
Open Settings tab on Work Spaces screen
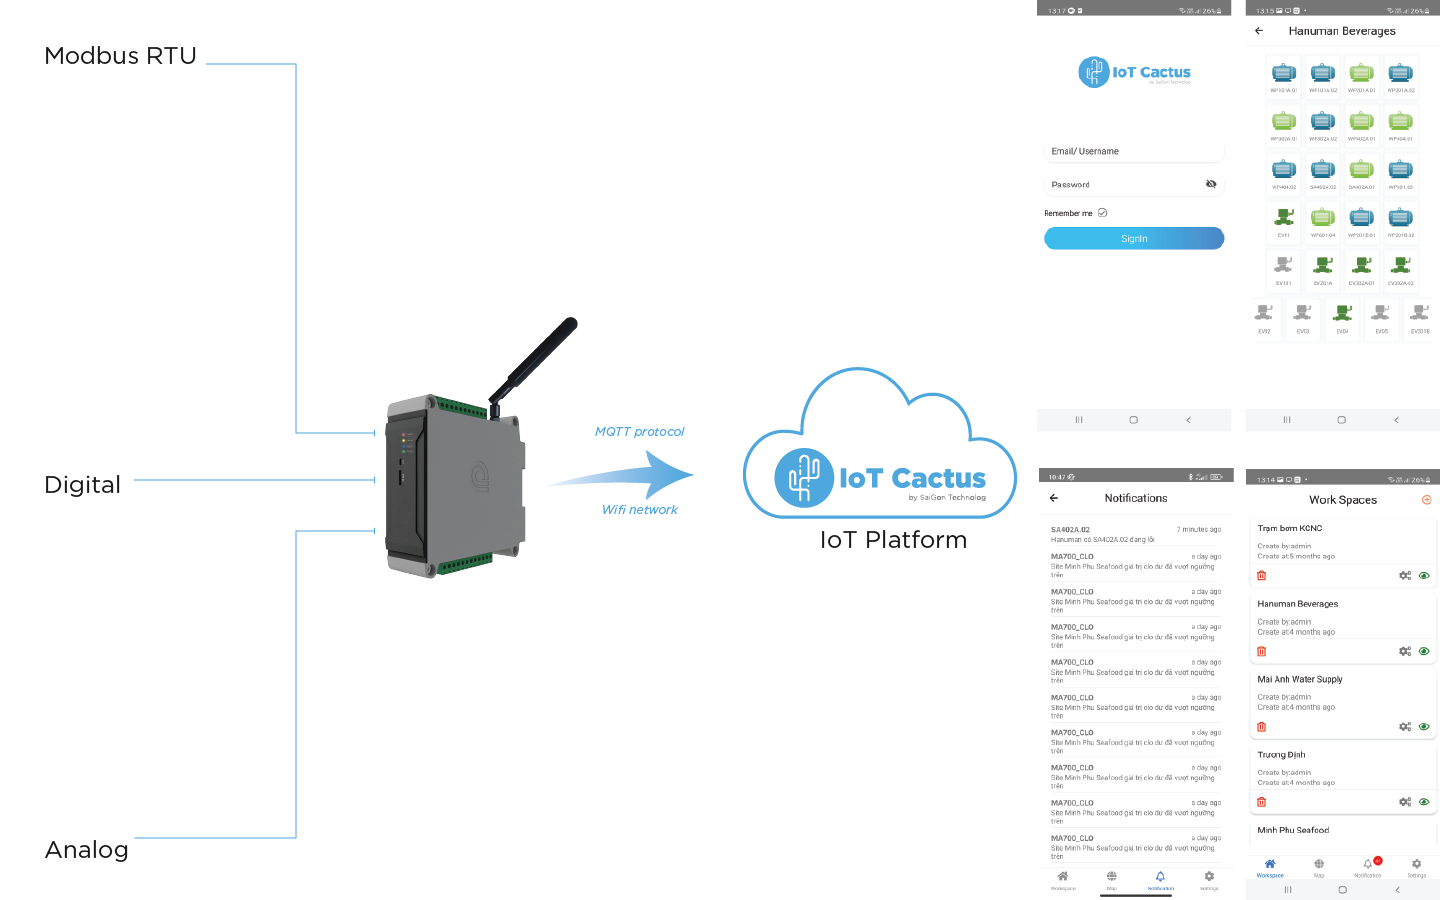click(1416, 867)
